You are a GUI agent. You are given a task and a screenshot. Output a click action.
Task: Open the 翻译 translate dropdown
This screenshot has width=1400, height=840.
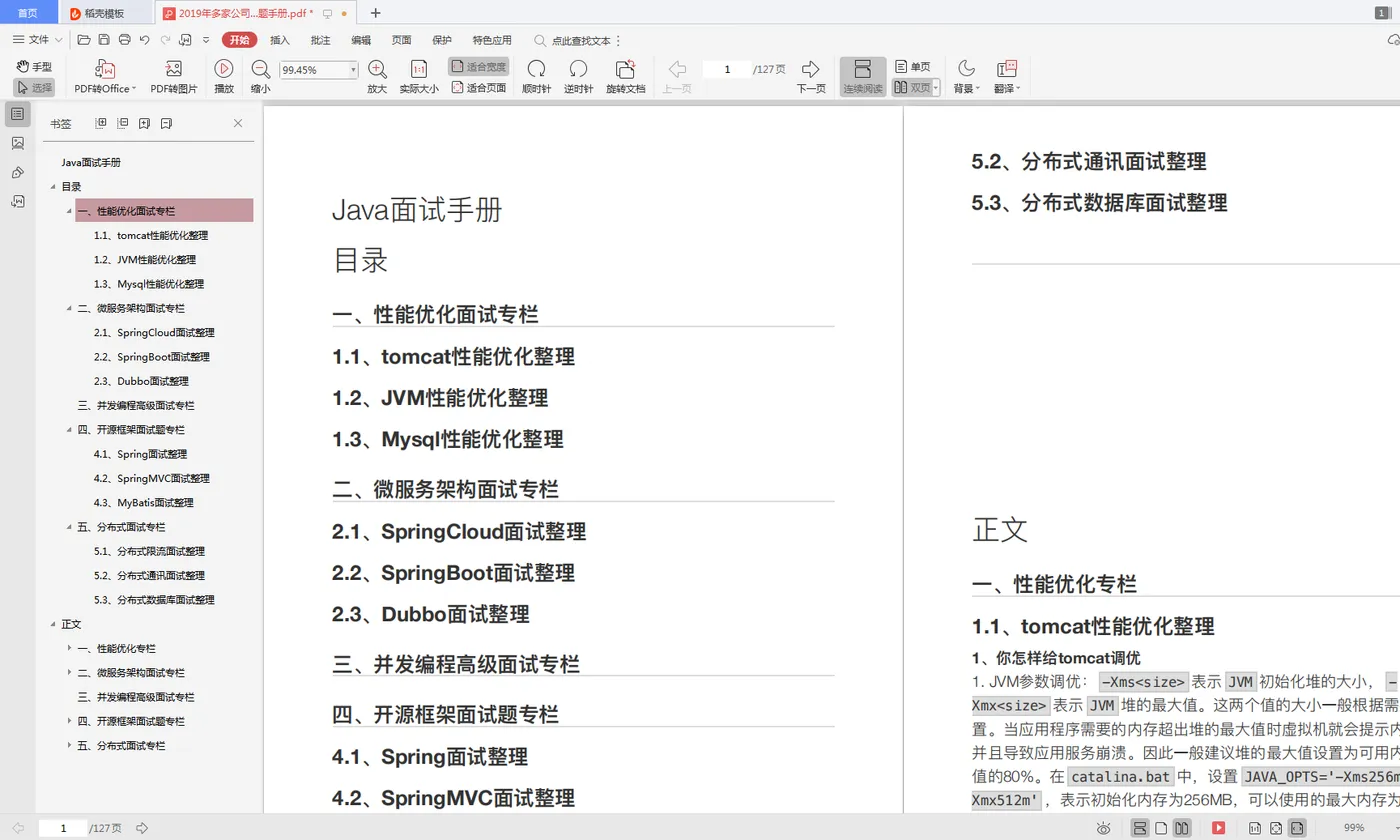pos(1006,77)
